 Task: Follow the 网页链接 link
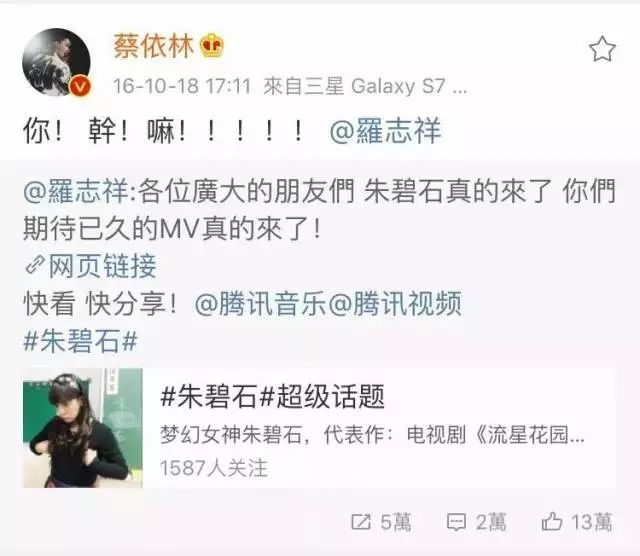[x=102, y=266]
